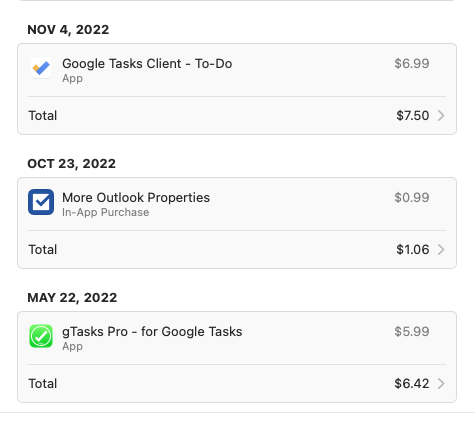The height and width of the screenshot is (423, 475).
Task: Click the $6.99 price of Google Tasks Client
Action: [x=412, y=64]
